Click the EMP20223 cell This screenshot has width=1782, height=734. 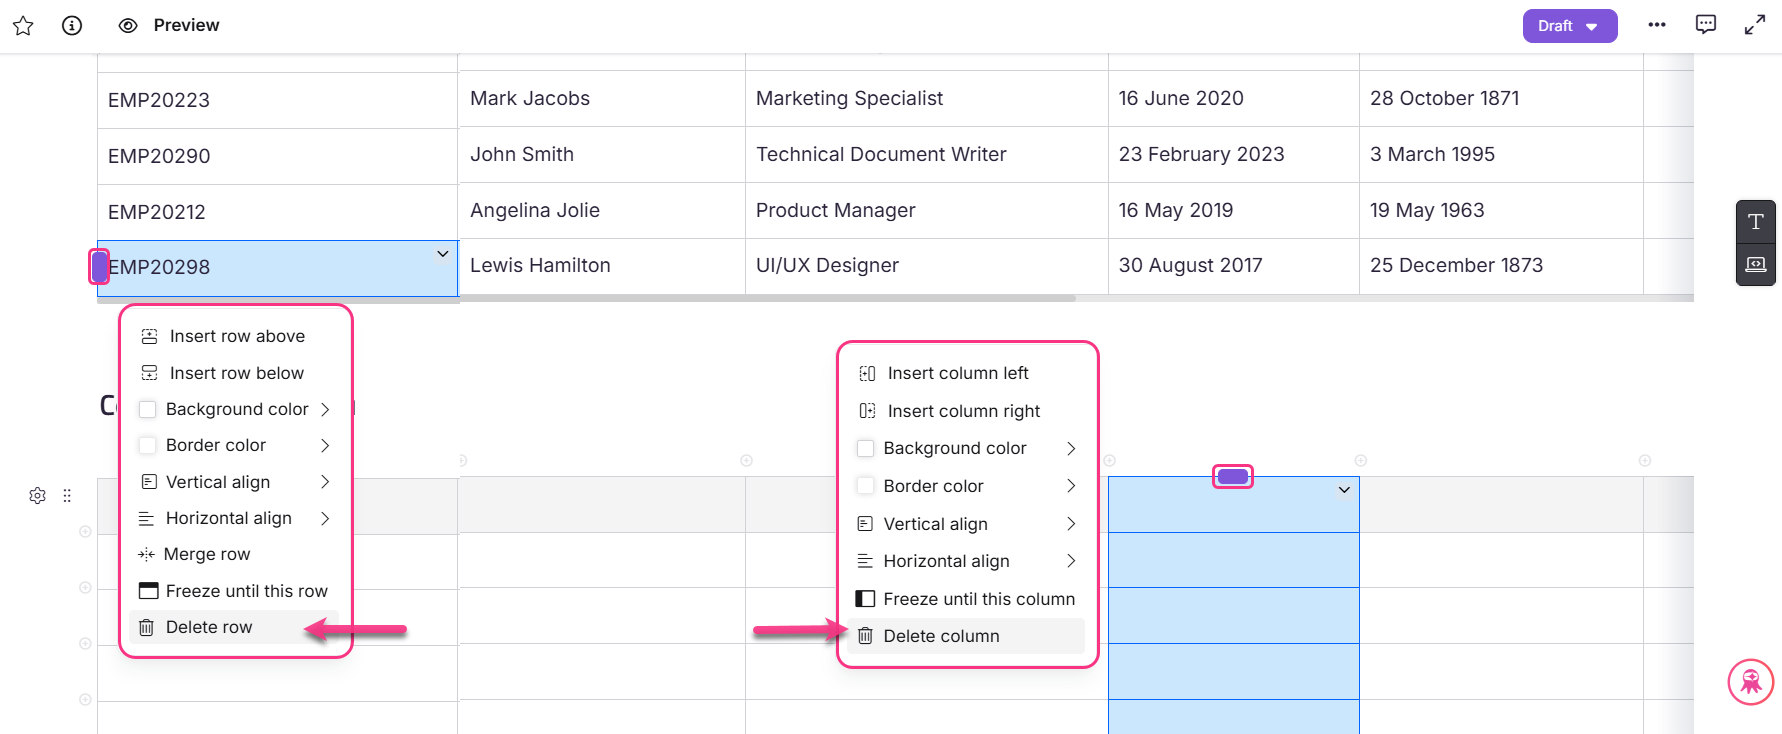[277, 100]
